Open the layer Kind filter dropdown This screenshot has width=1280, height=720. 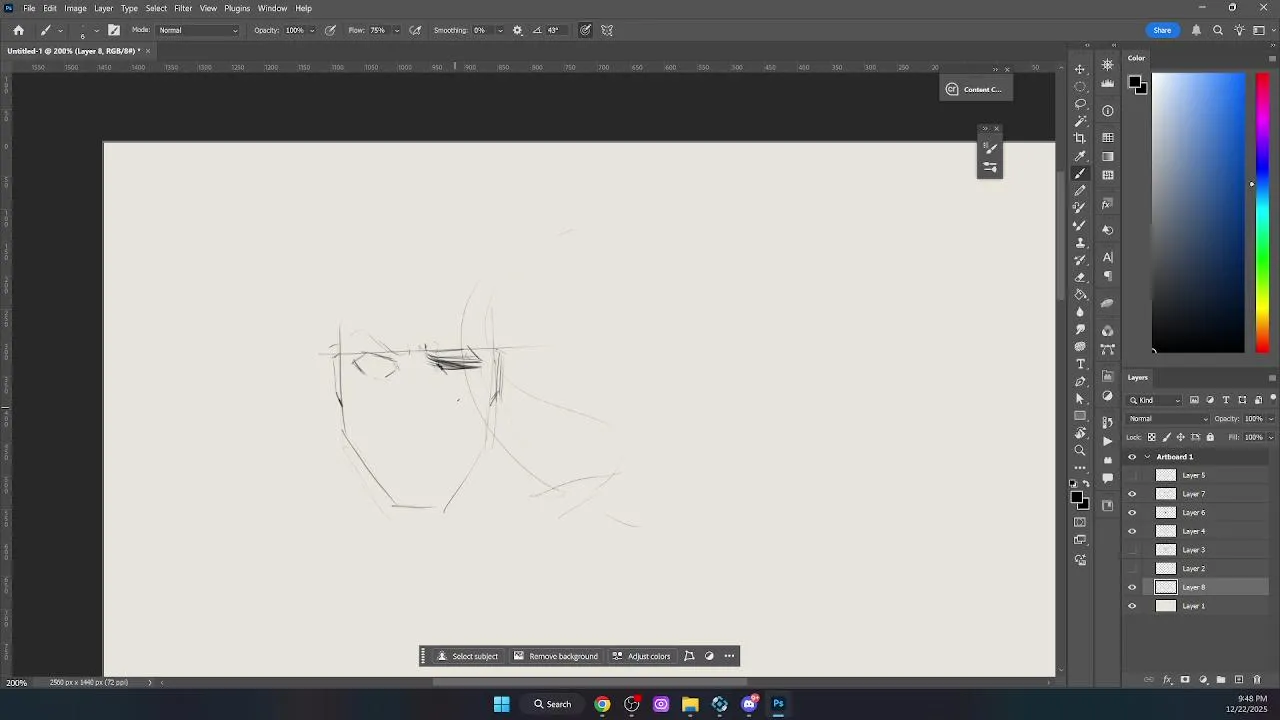coord(1155,400)
